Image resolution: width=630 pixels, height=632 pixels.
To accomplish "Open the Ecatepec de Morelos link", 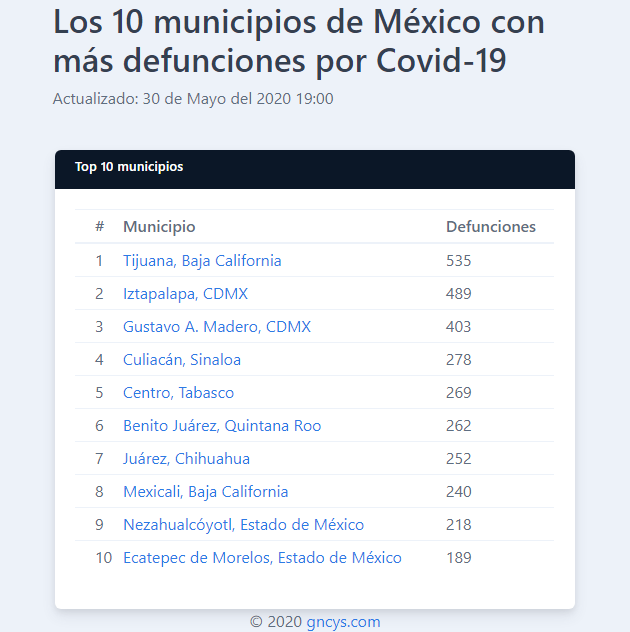I will pos(262,558).
